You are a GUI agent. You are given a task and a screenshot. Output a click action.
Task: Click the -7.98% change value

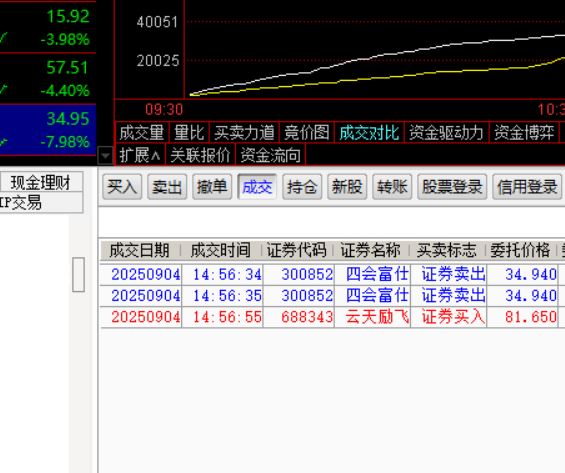65,142
